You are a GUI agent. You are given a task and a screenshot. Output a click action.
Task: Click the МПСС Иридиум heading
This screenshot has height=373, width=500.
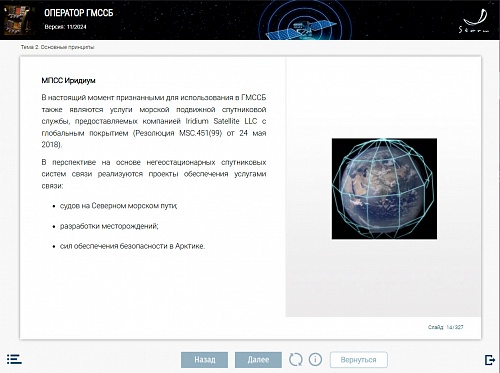(x=68, y=80)
